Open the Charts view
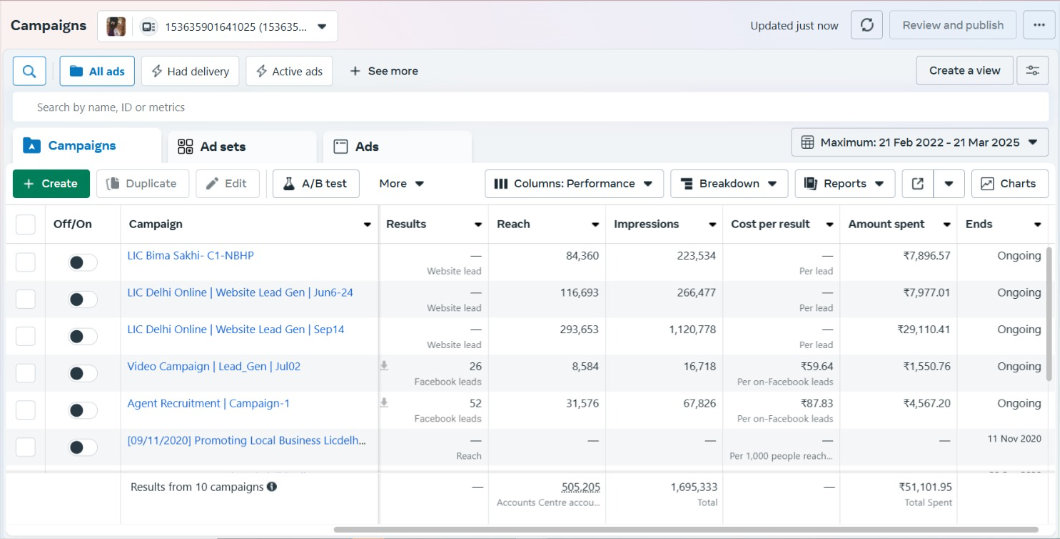1060x539 pixels. pyautogui.click(x=1009, y=183)
